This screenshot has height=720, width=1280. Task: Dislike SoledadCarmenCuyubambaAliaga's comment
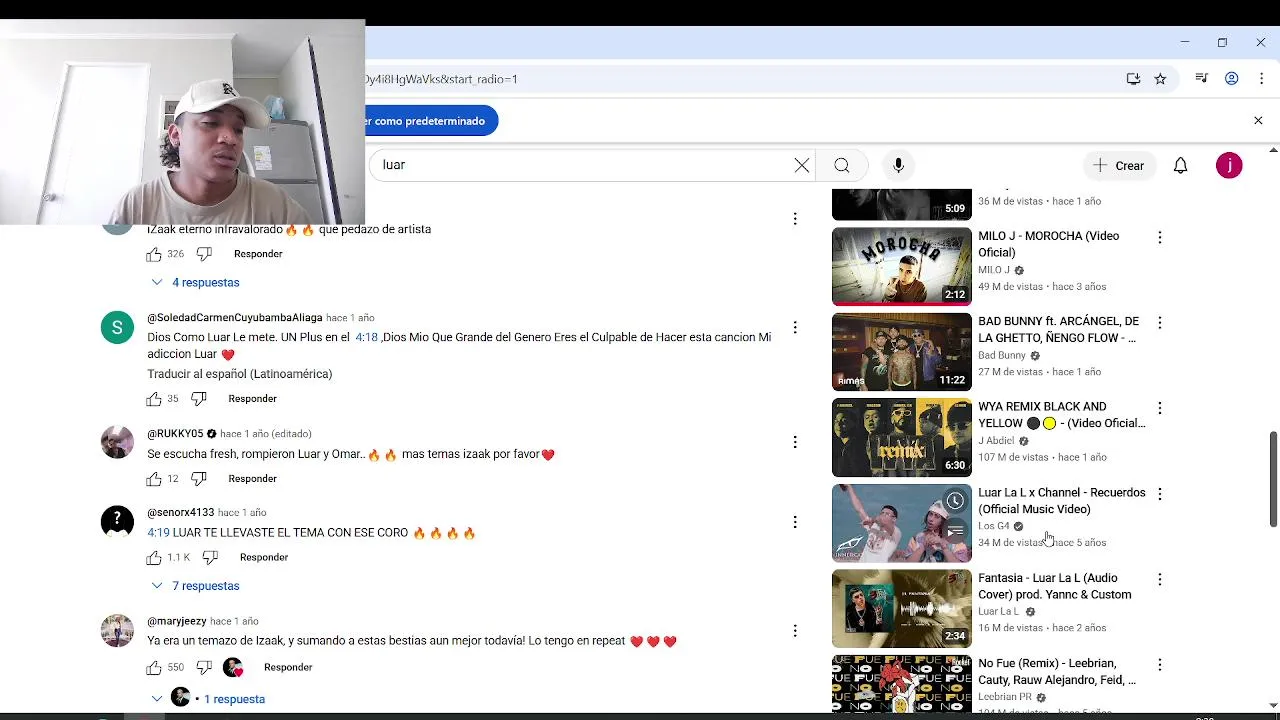coord(198,399)
